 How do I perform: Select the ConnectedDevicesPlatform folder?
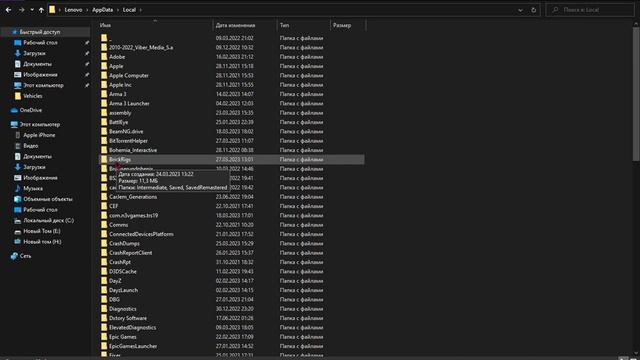point(141,234)
